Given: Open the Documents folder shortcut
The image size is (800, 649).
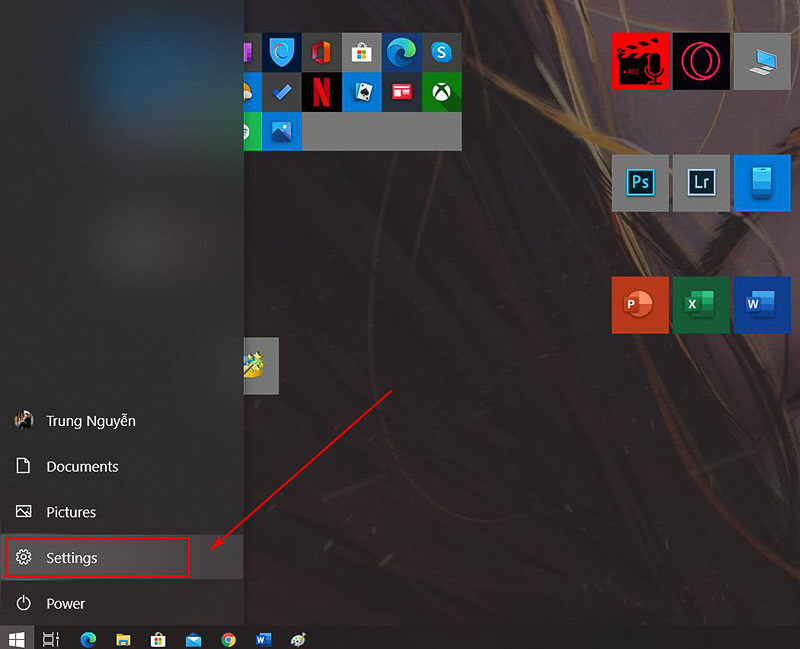Looking at the screenshot, I should pos(82,466).
